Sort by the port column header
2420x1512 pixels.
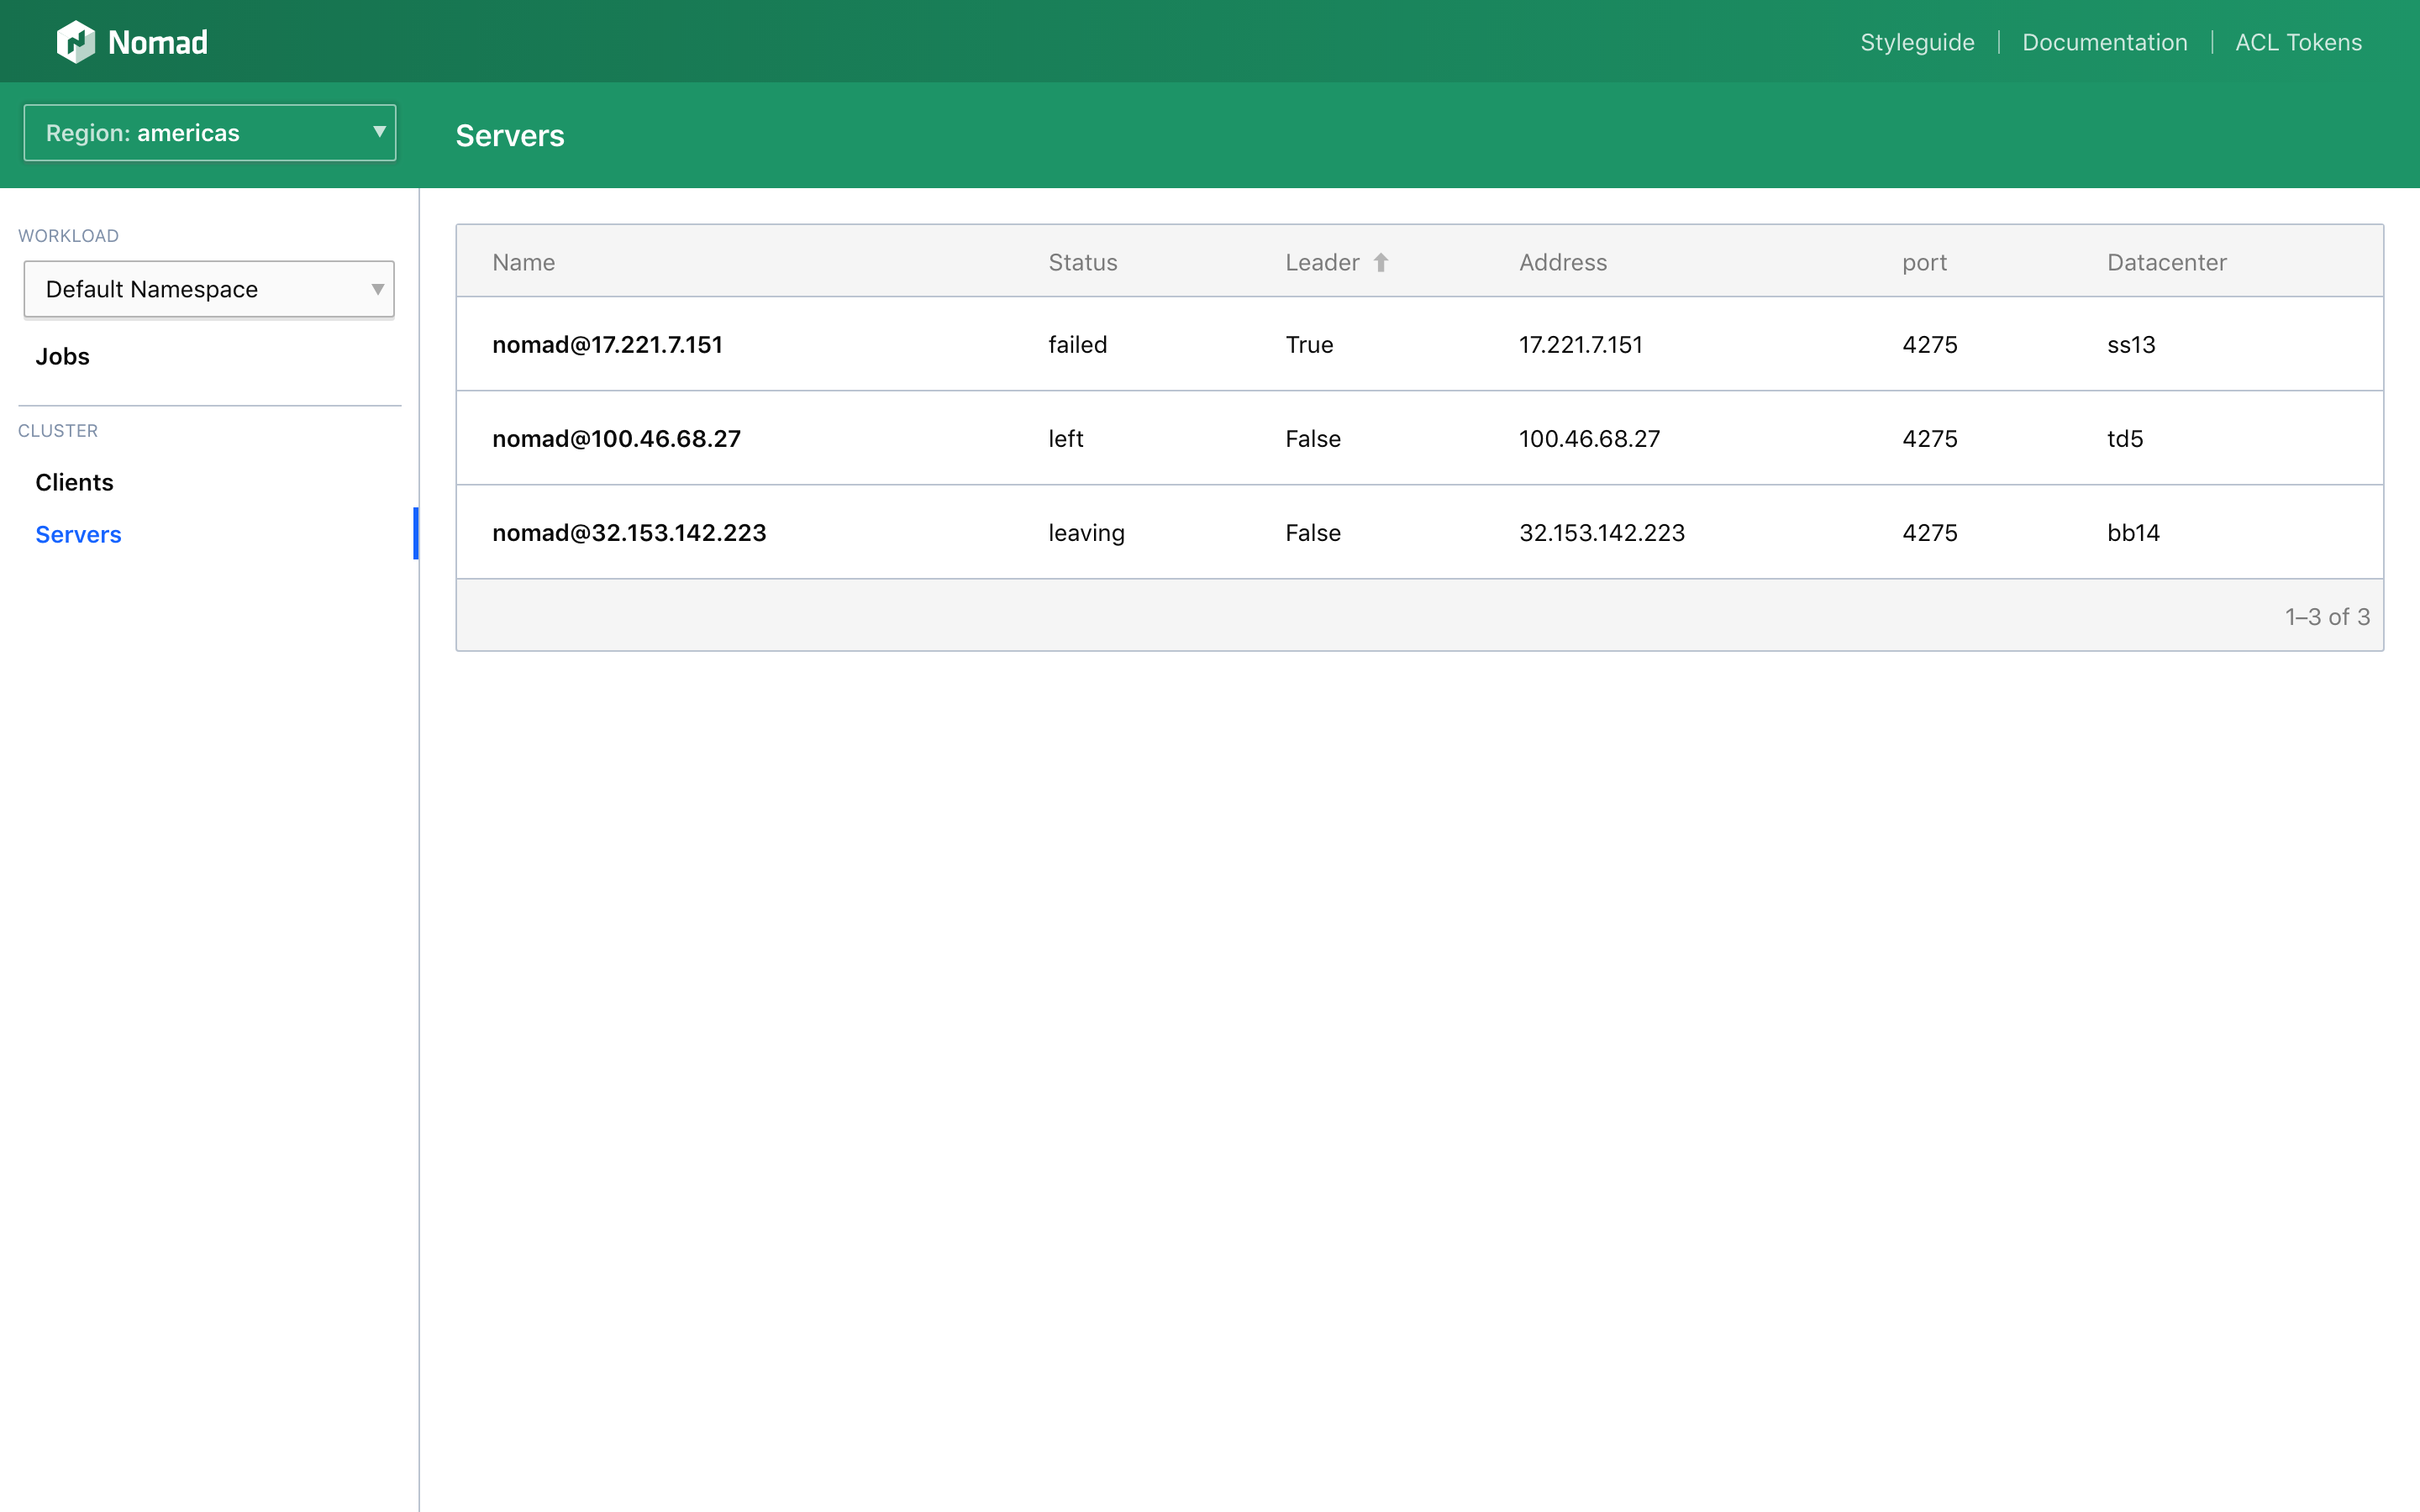pos(1924,263)
